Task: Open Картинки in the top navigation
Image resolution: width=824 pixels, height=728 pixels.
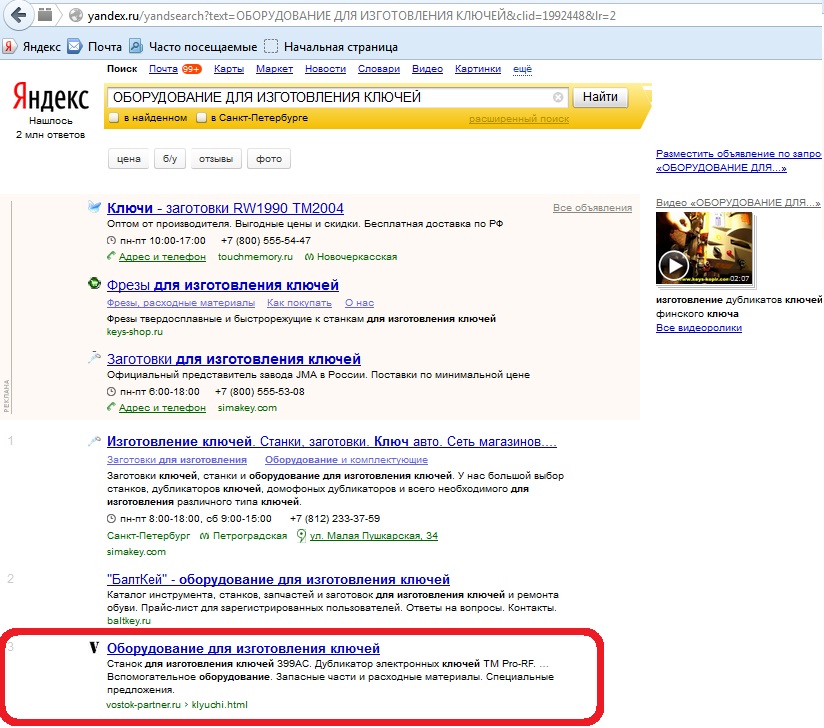Action: click(478, 69)
